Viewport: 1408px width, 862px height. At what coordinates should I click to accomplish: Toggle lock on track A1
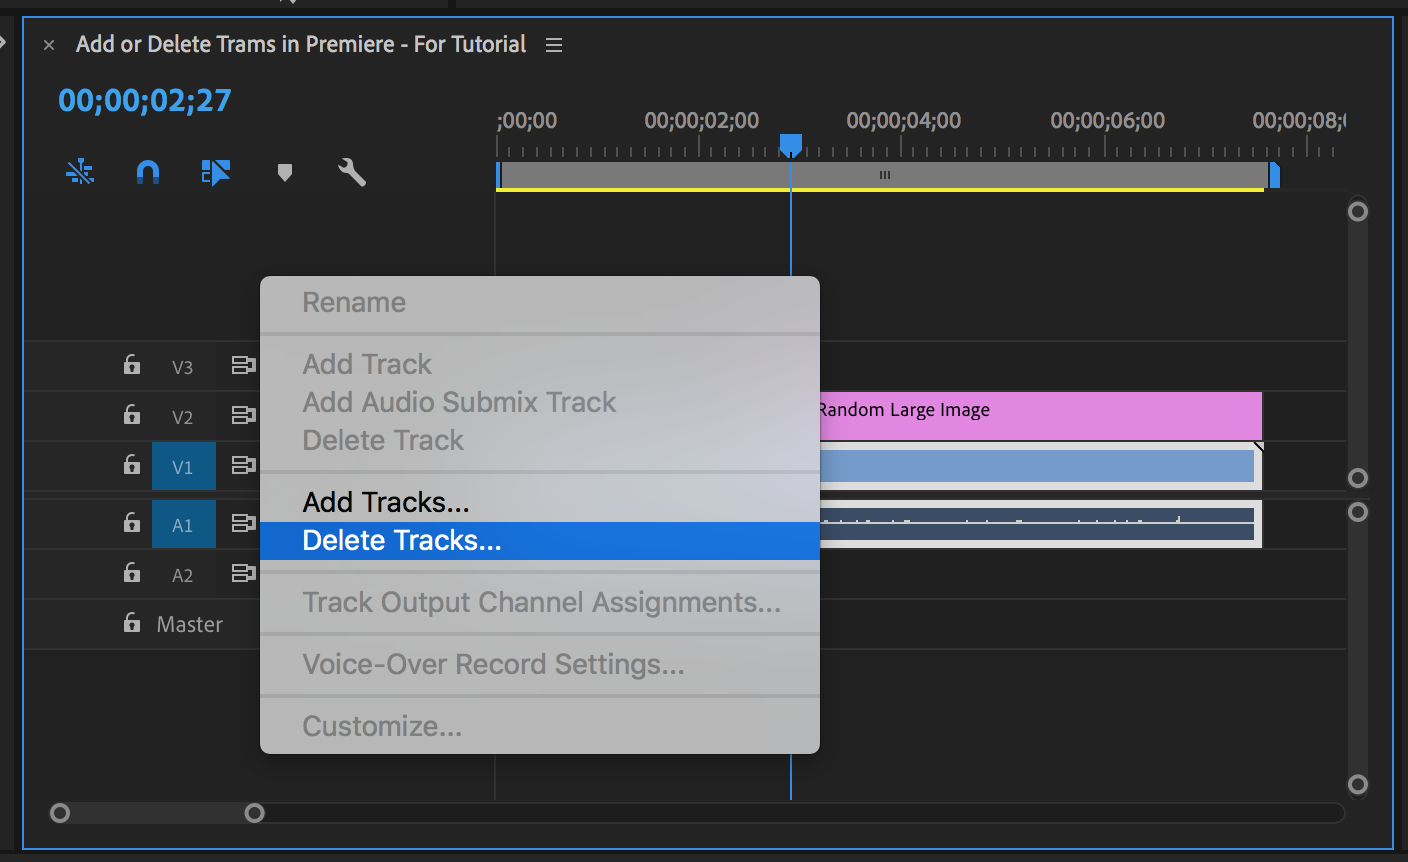(132, 522)
